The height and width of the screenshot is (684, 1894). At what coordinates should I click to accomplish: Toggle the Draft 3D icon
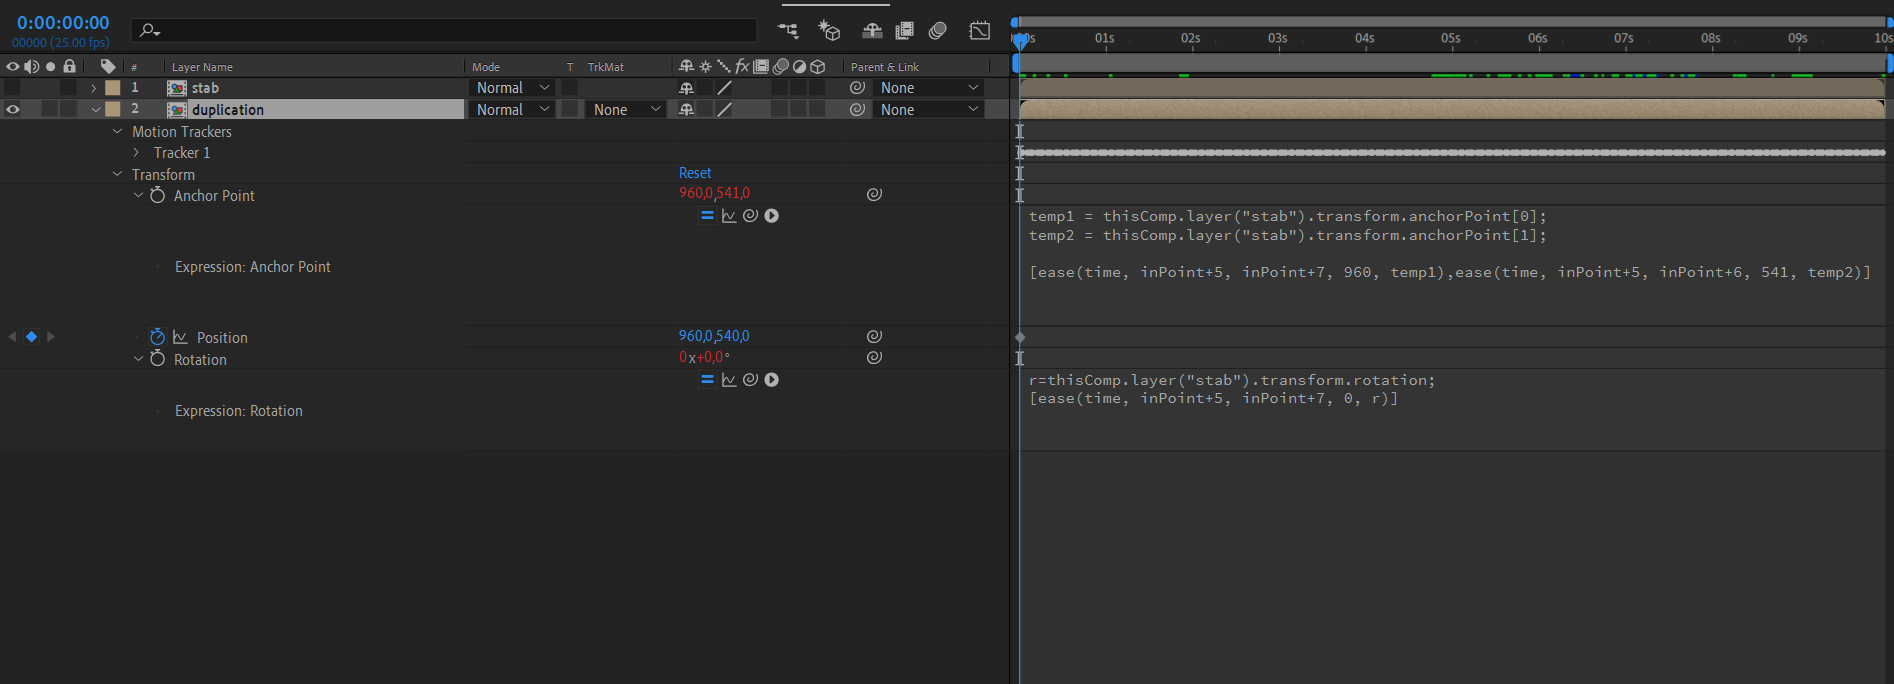(x=829, y=31)
